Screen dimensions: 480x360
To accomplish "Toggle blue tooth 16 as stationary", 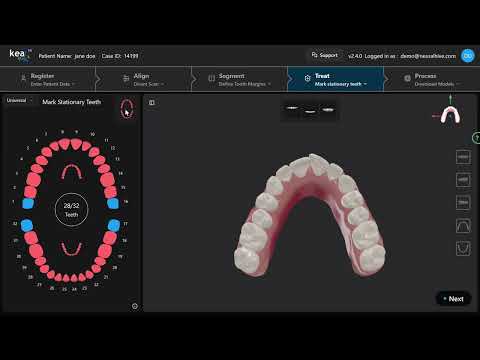I will (x=113, y=203).
